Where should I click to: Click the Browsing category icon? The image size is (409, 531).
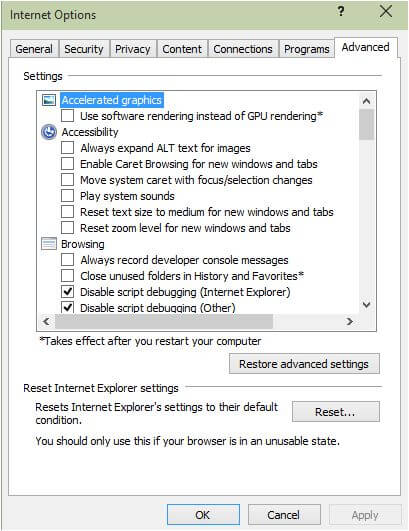[x=49, y=243]
